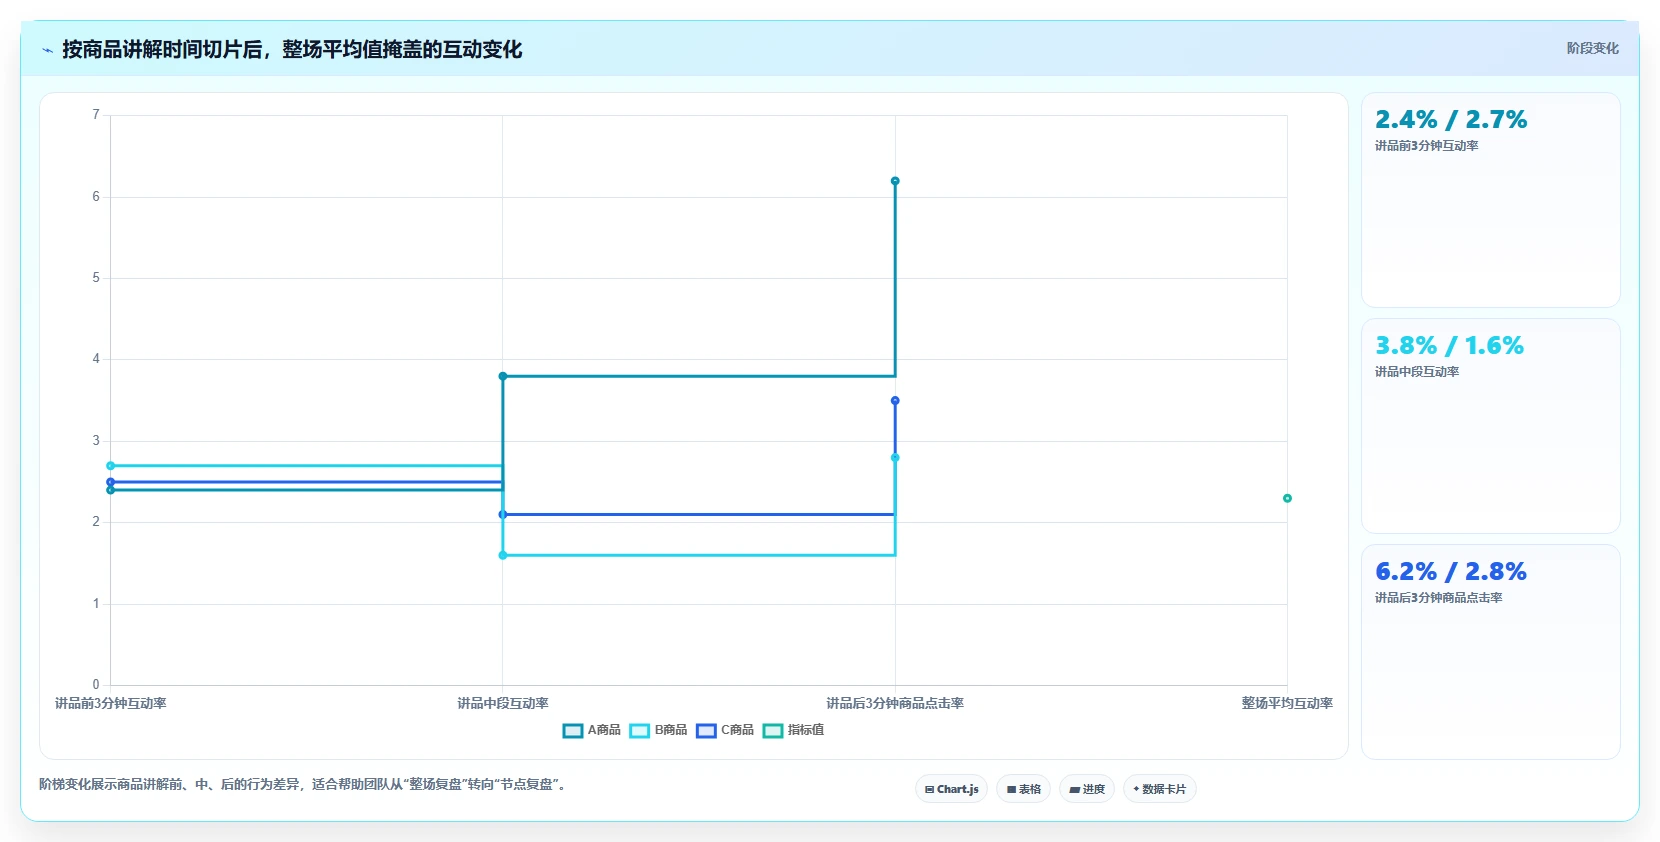1660x842 pixels.
Task: Click the 讲品前3分钟互动率 card caption
Action: [x=1426, y=146]
